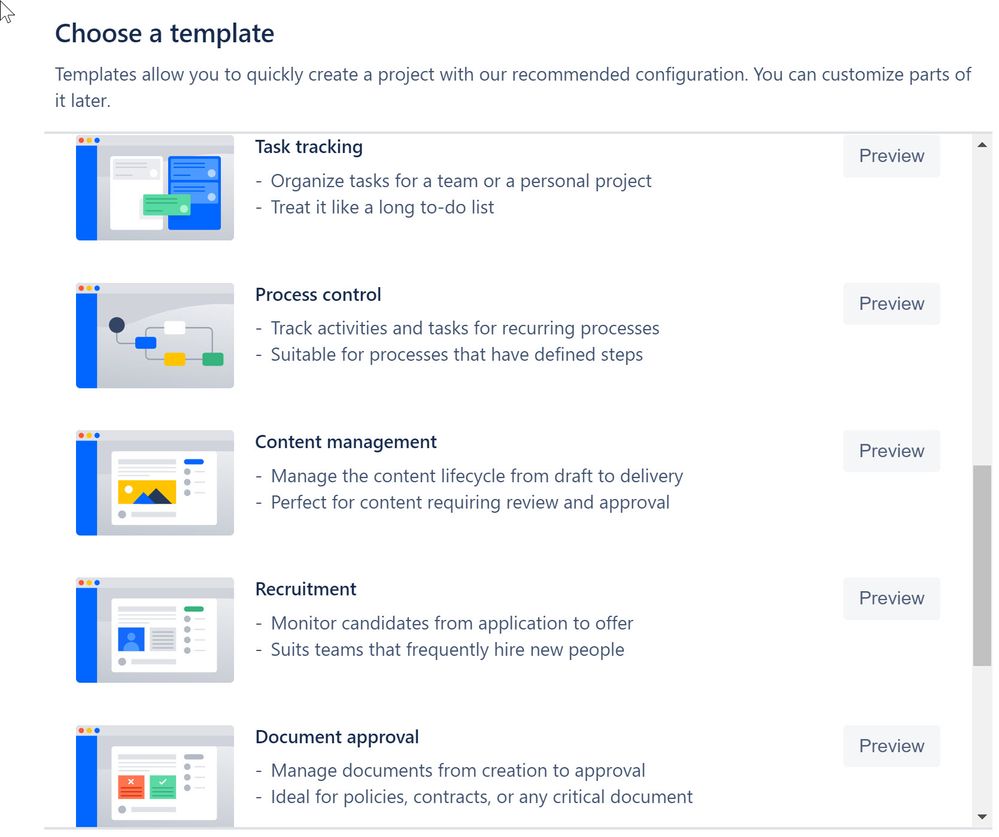Click the vertical scrollbar thumb
The height and width of the screenshot is (837, 999).
tap(982, 566)
